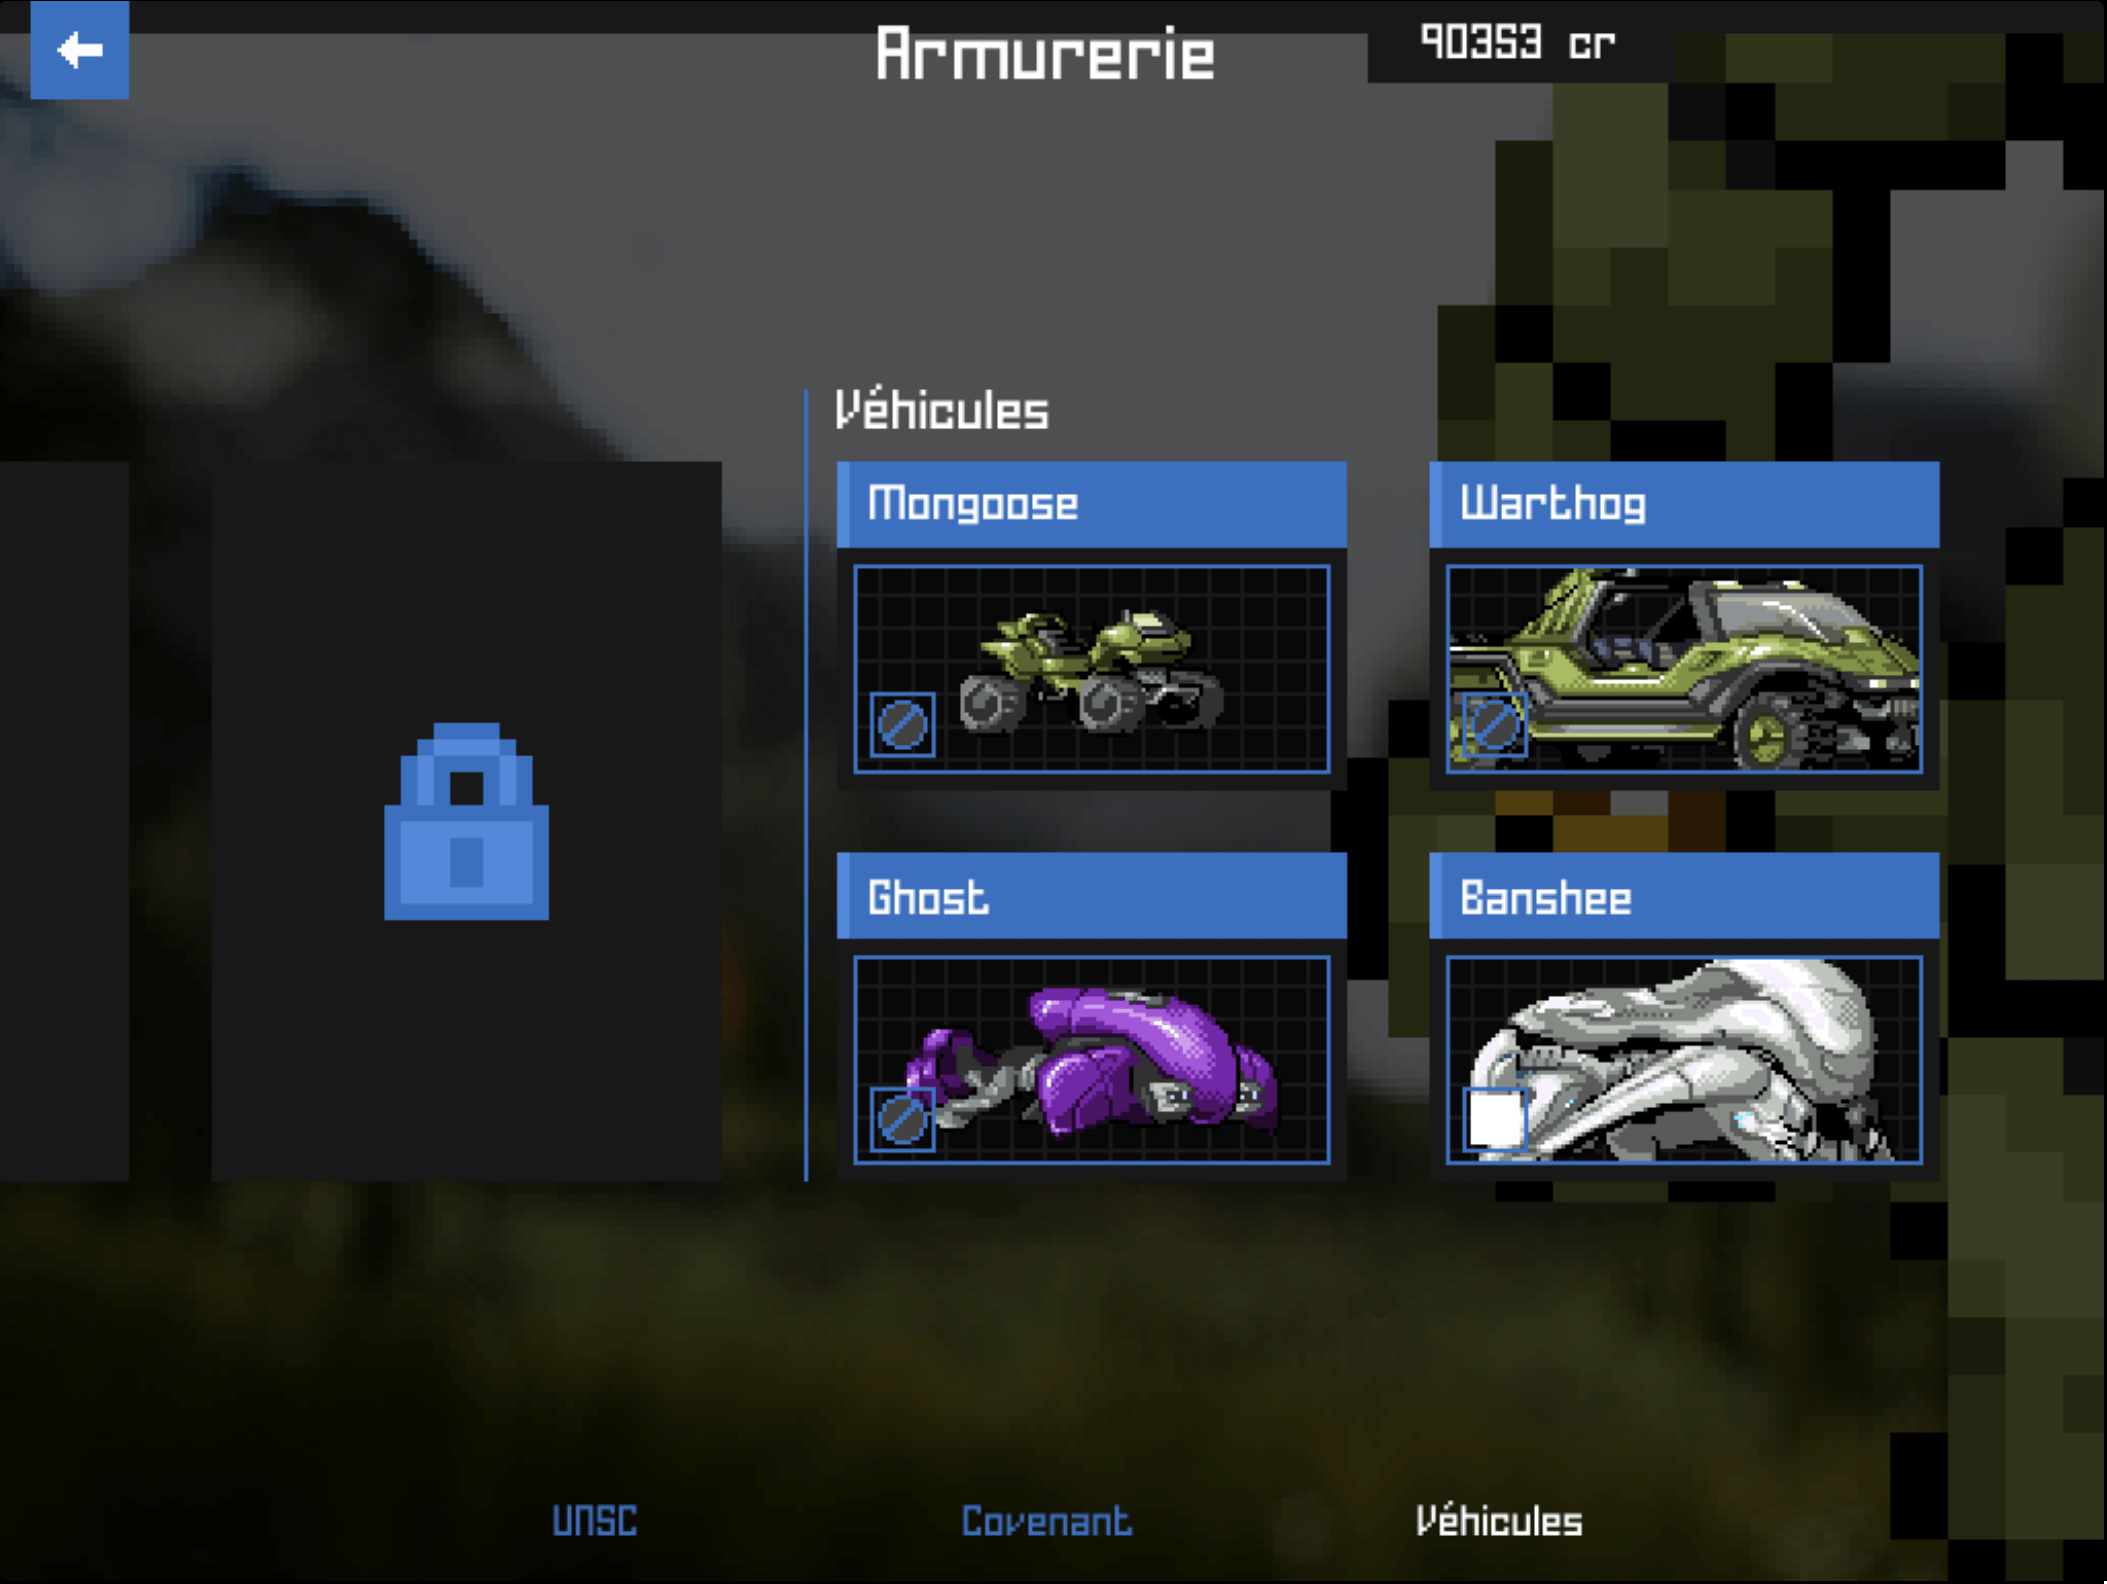
Task: Switch to the Covenant tab
Action: coord(1046,1521)
